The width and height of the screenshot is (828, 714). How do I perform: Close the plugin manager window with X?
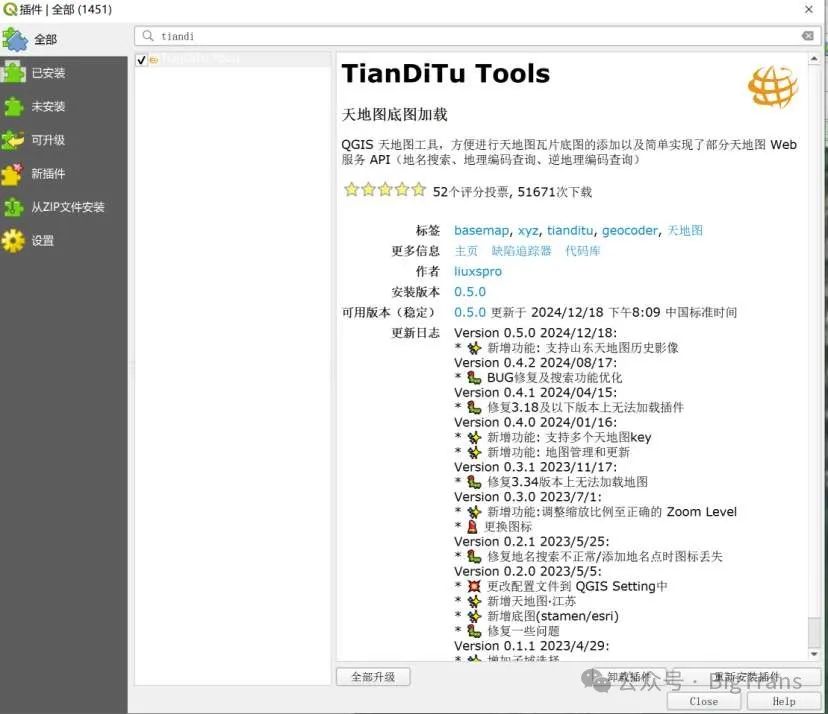point(808,9)
